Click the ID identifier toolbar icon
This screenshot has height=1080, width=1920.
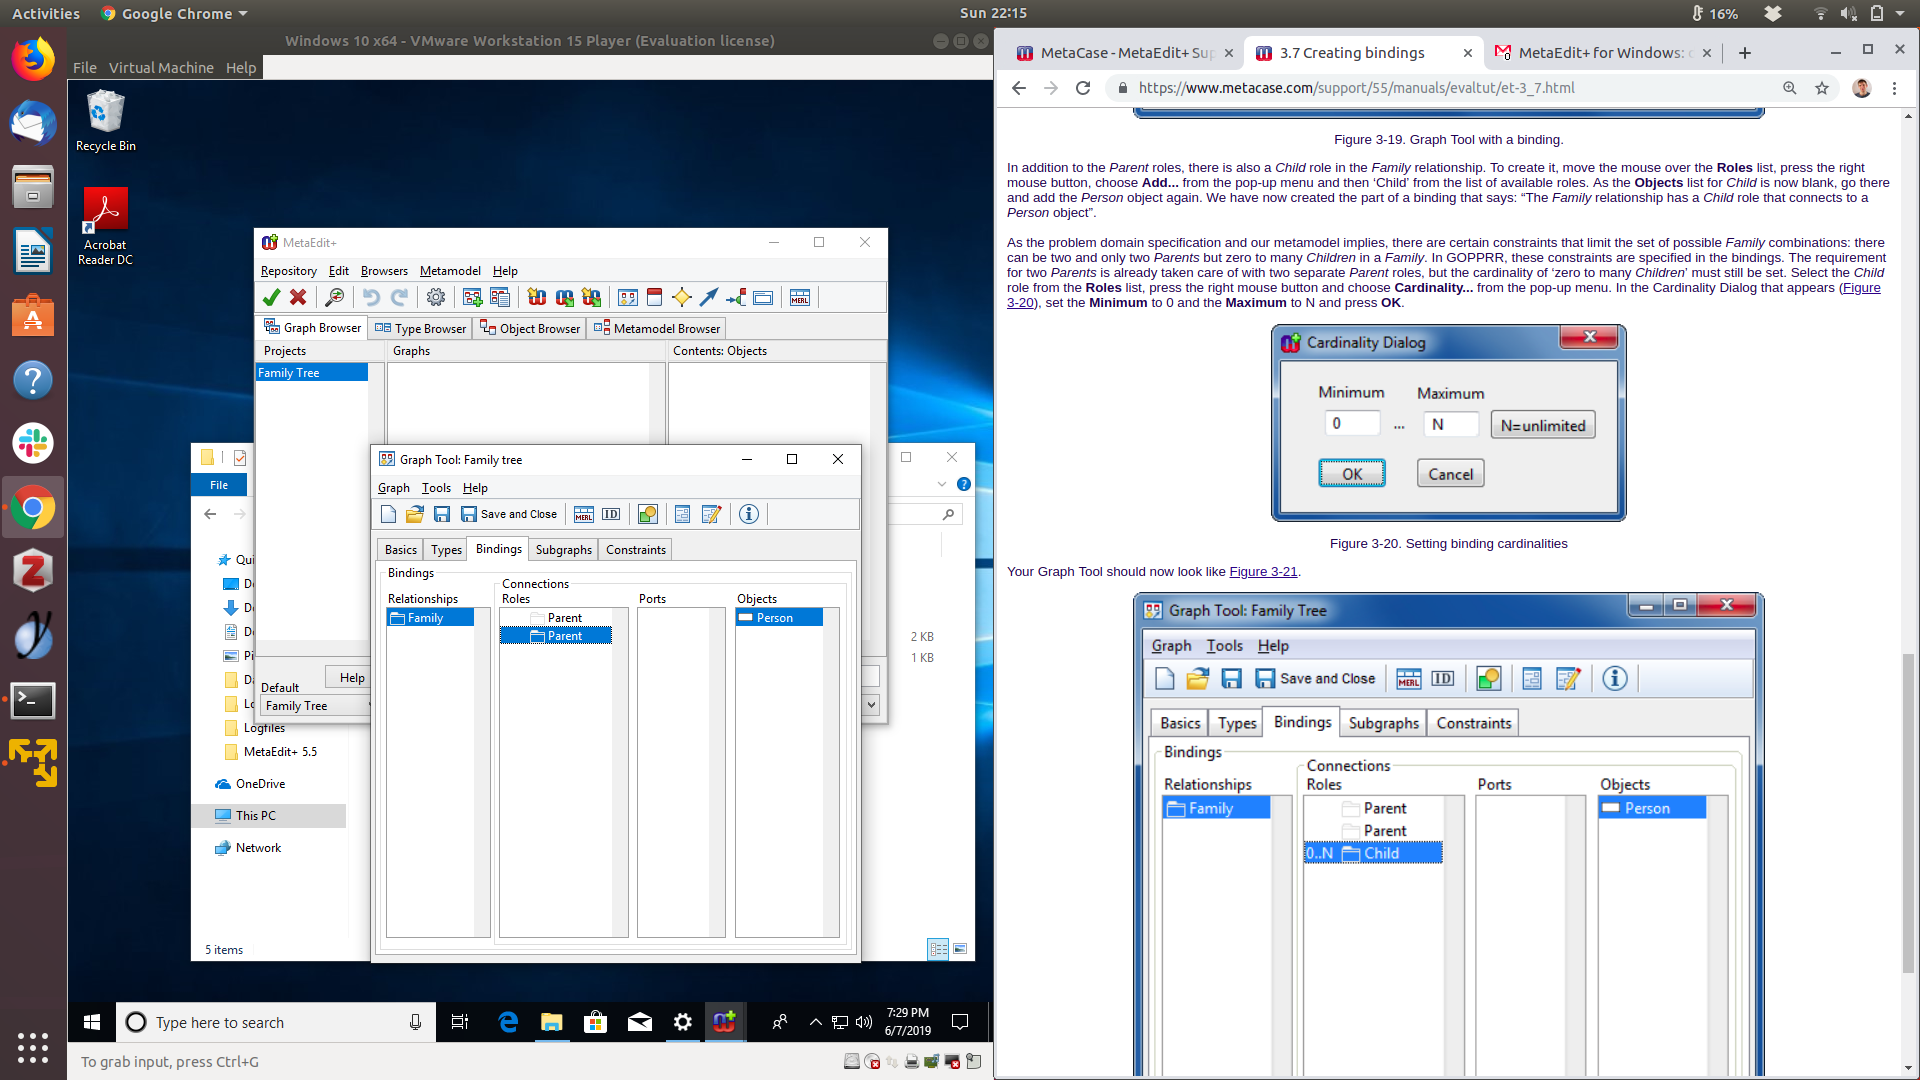(611, 514)
